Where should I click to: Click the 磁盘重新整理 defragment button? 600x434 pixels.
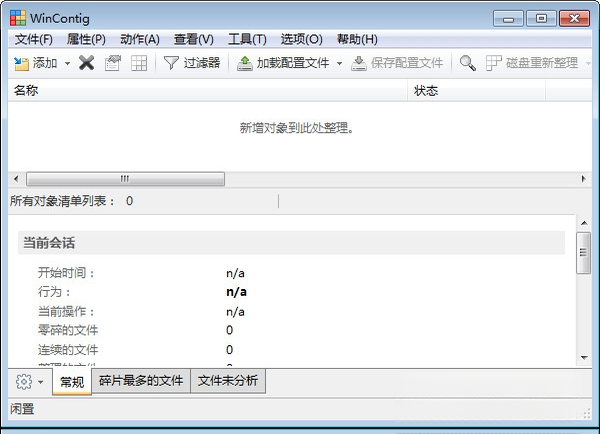coord(532,63)
